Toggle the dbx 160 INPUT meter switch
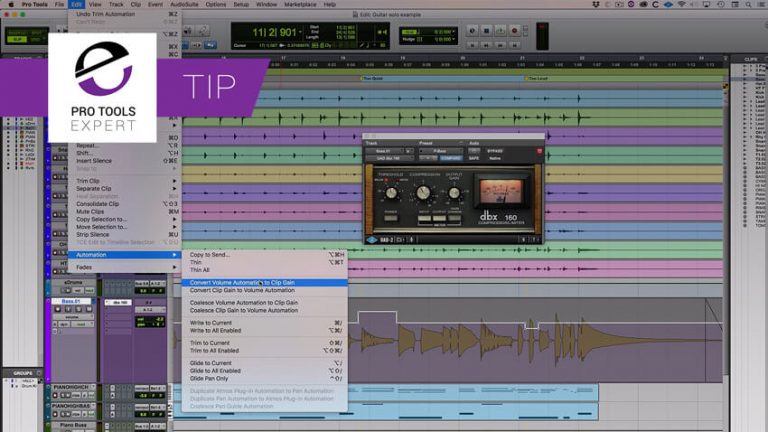The width and height of the screenshot is (768, 432). click(425, 218)
